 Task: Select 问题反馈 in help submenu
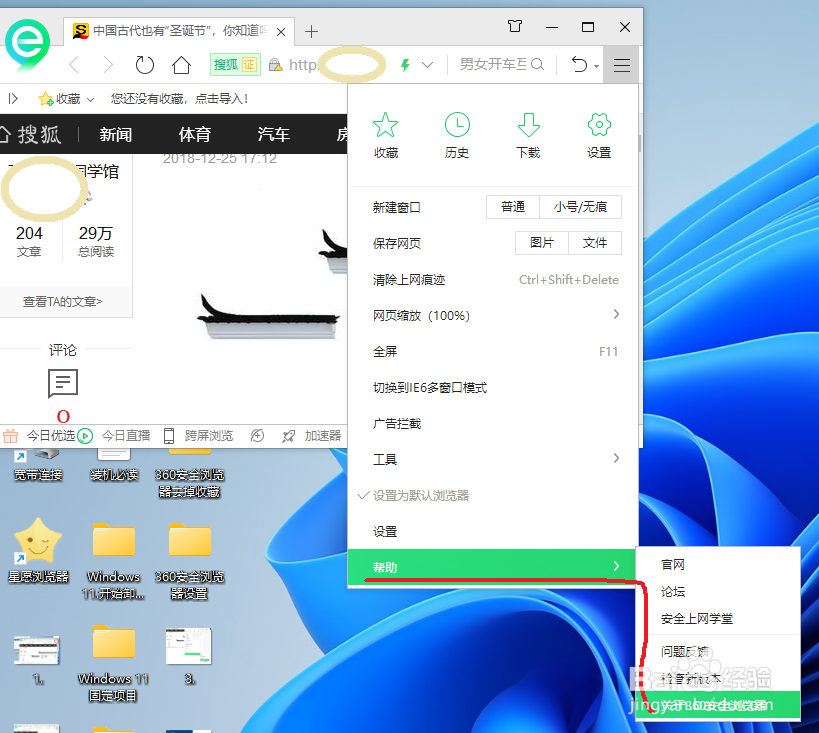[718, 651]
